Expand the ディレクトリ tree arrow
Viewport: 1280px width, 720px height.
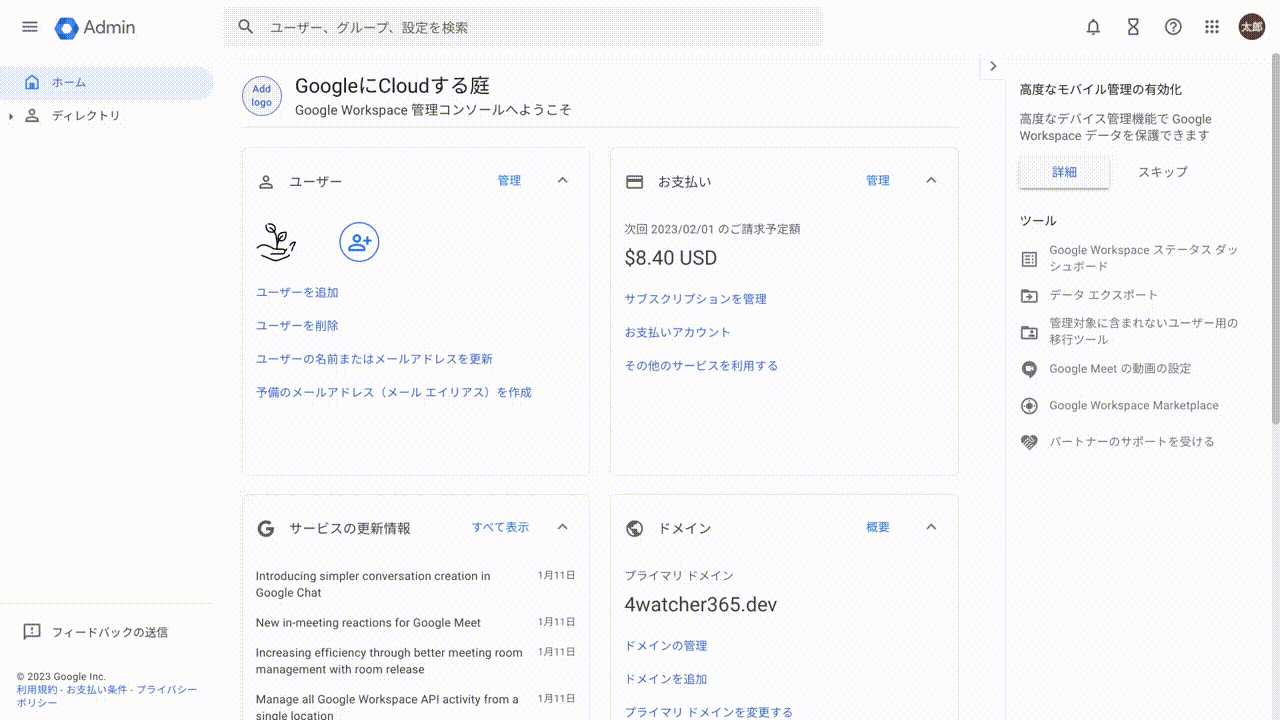[11, 116]
